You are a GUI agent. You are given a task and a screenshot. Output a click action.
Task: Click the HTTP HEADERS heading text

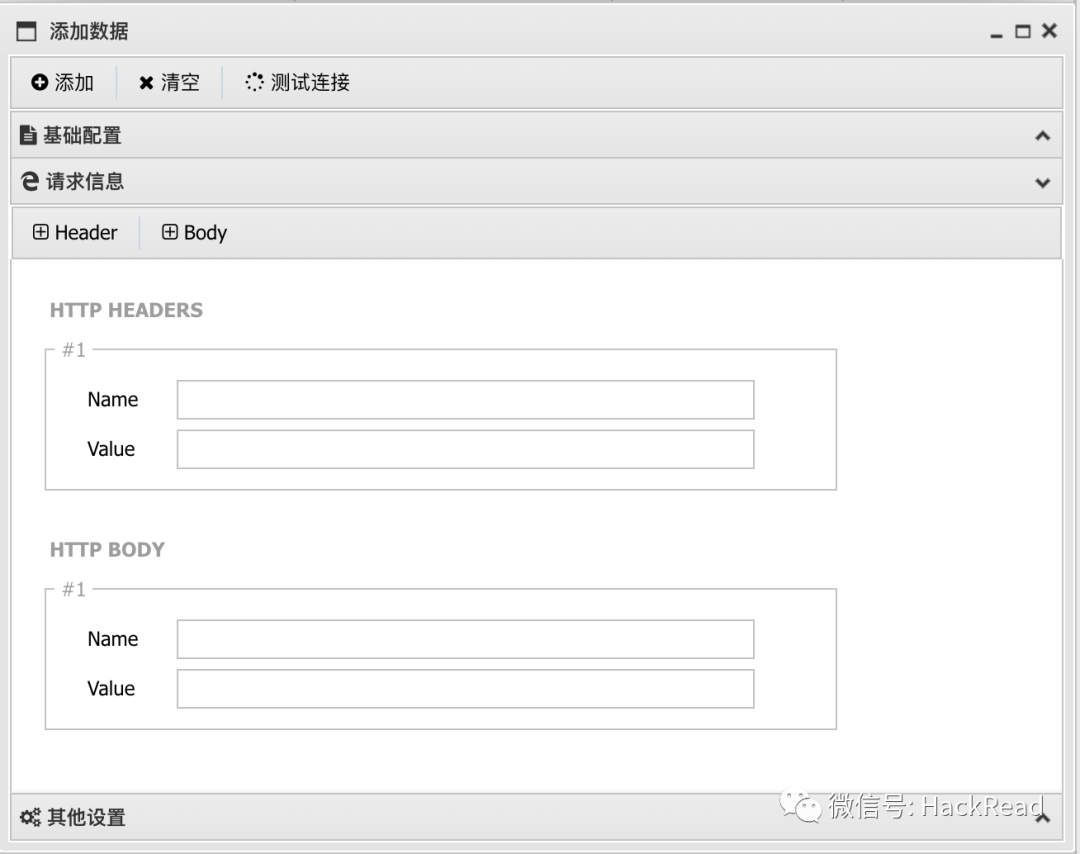pos(126,310)
